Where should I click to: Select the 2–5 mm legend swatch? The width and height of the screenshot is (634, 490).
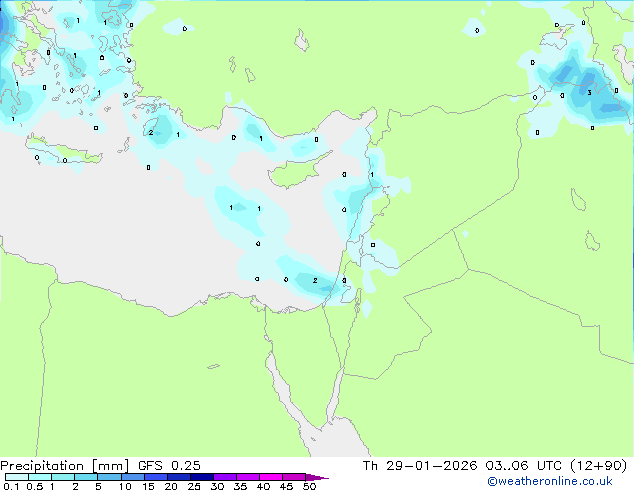tap(86, 477)
